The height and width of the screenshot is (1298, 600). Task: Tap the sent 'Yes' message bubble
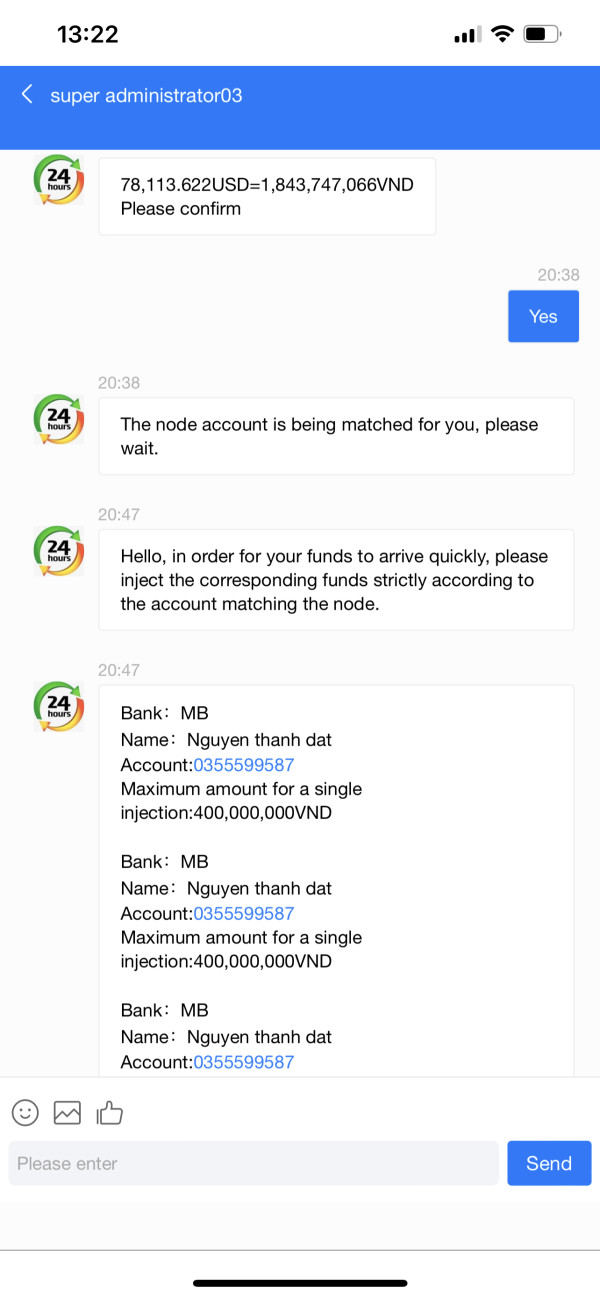(543, 316)
